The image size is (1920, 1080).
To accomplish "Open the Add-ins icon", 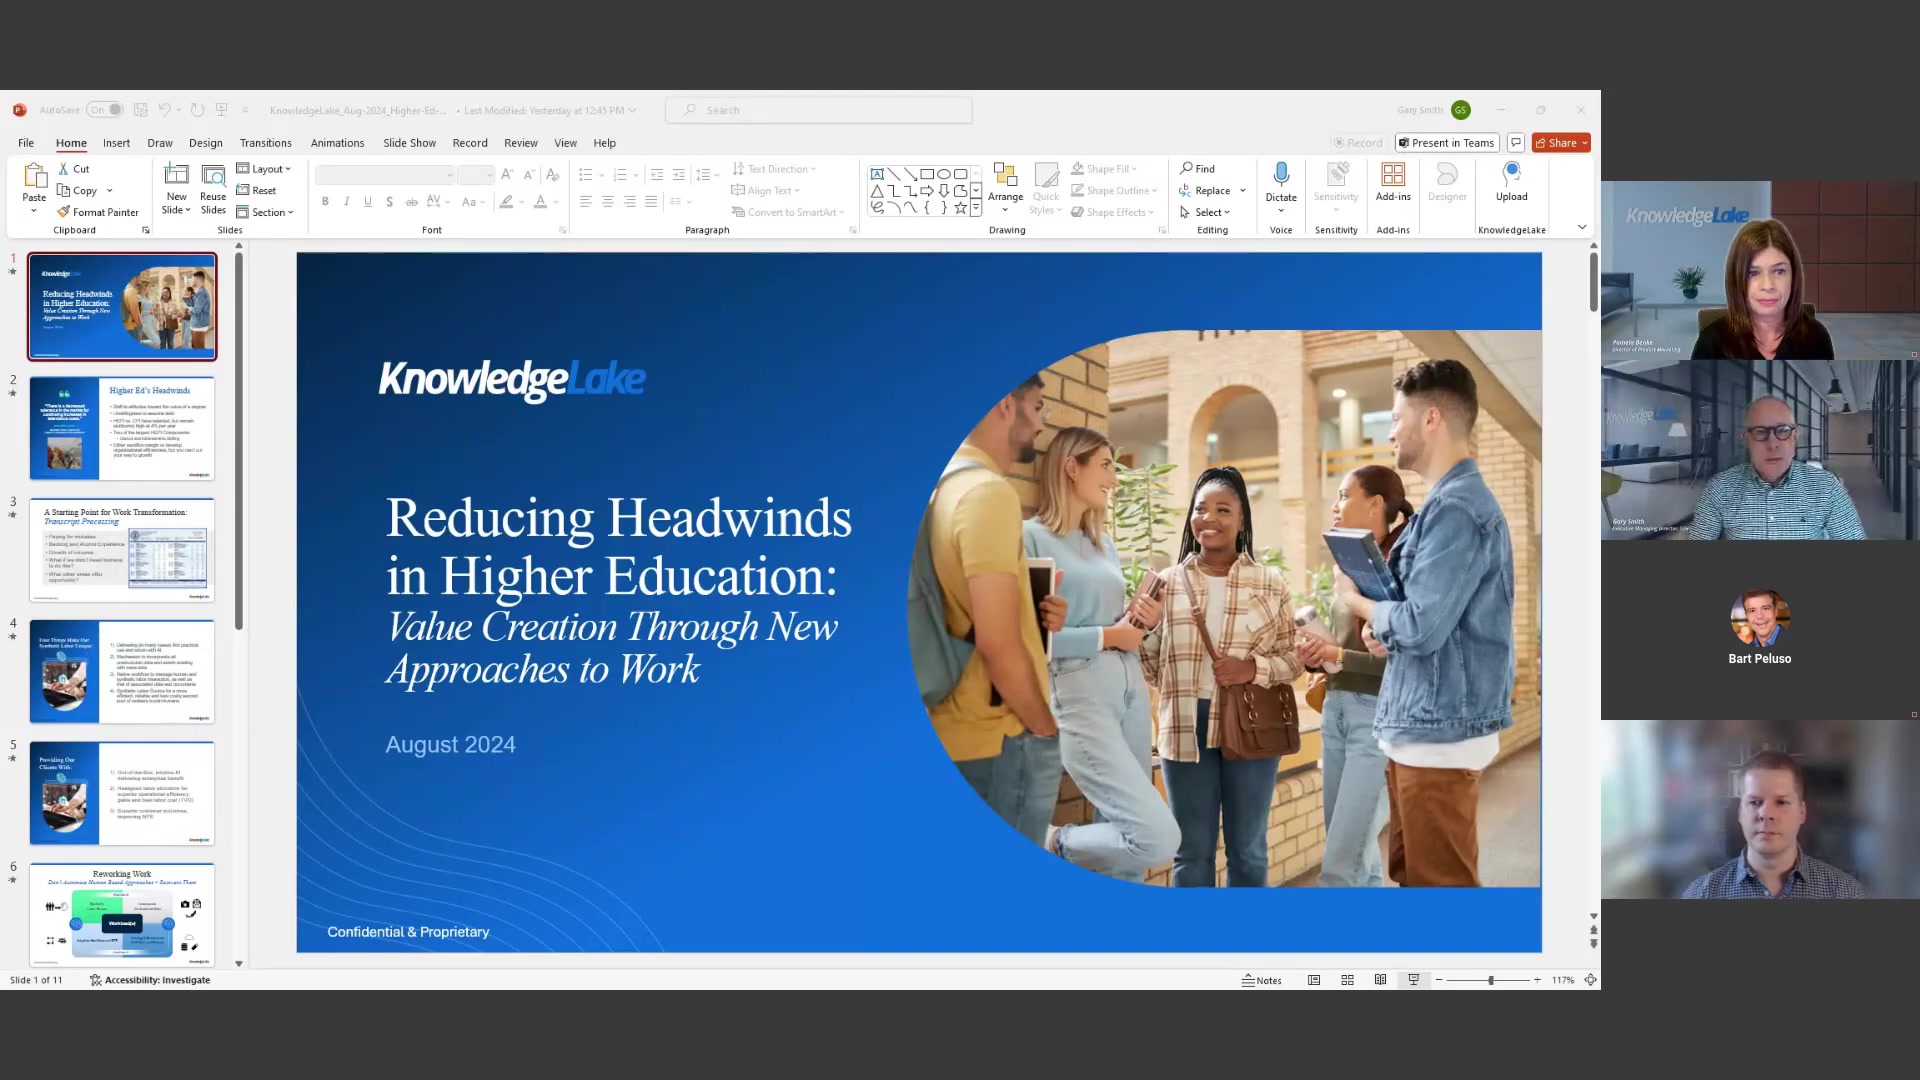I will coord(1393,175).
